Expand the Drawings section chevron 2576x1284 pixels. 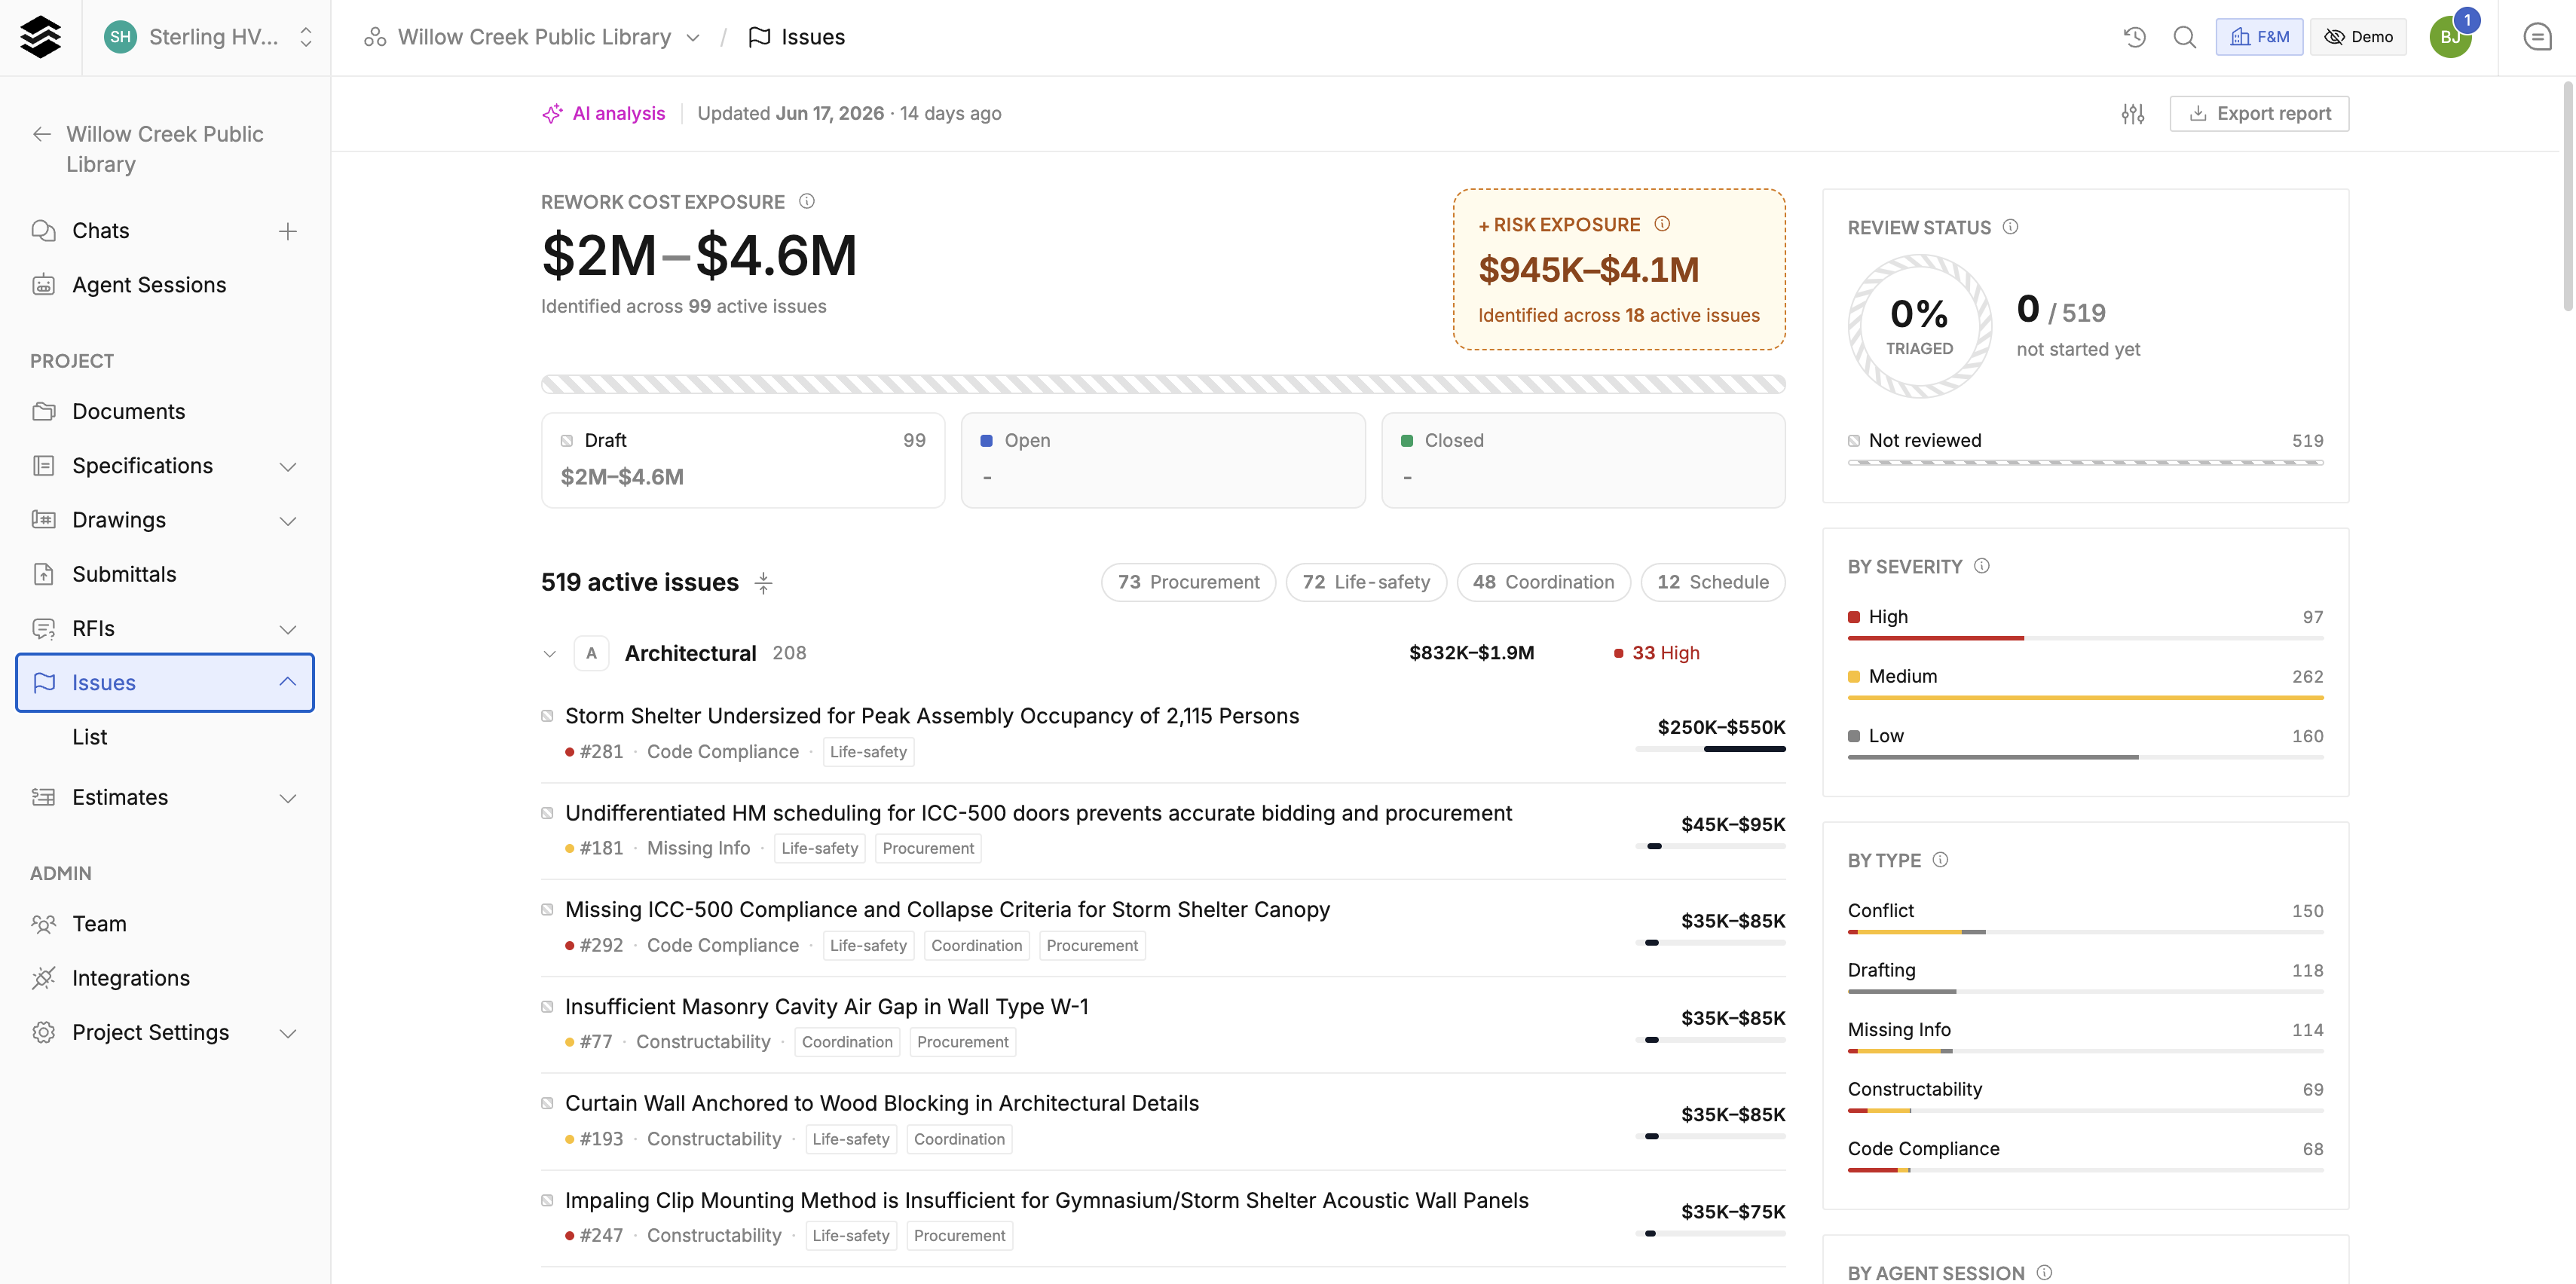tap(288, 521)
